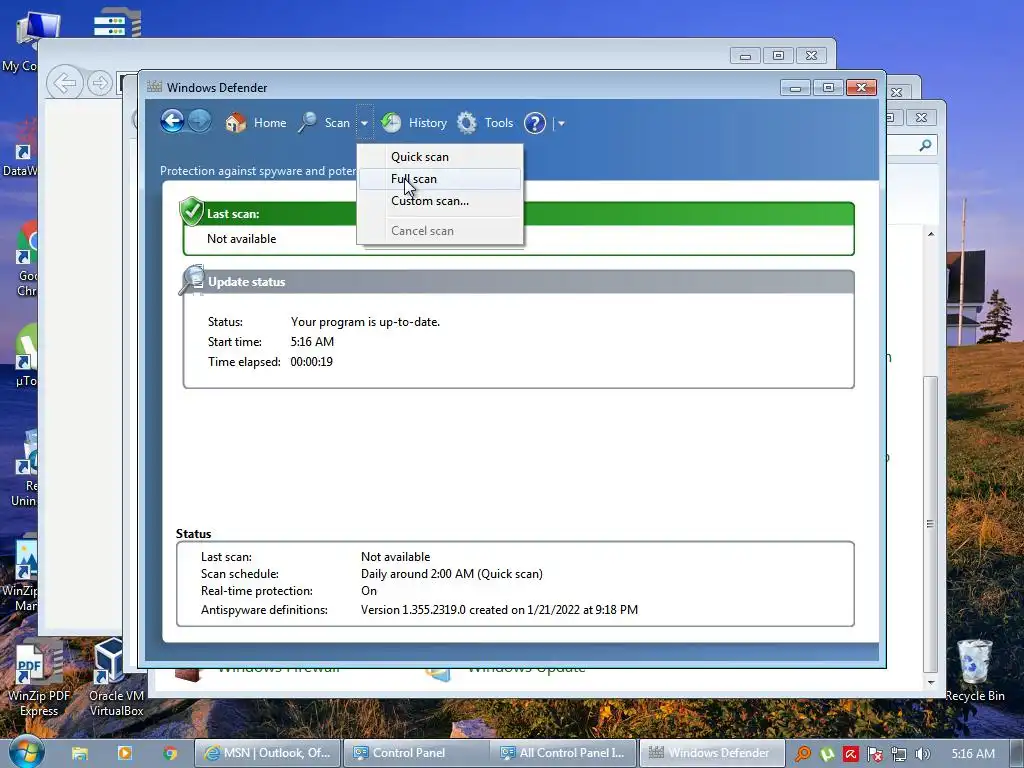Choose Custom scan... option
1024x768 pixels.
[440, 201]
